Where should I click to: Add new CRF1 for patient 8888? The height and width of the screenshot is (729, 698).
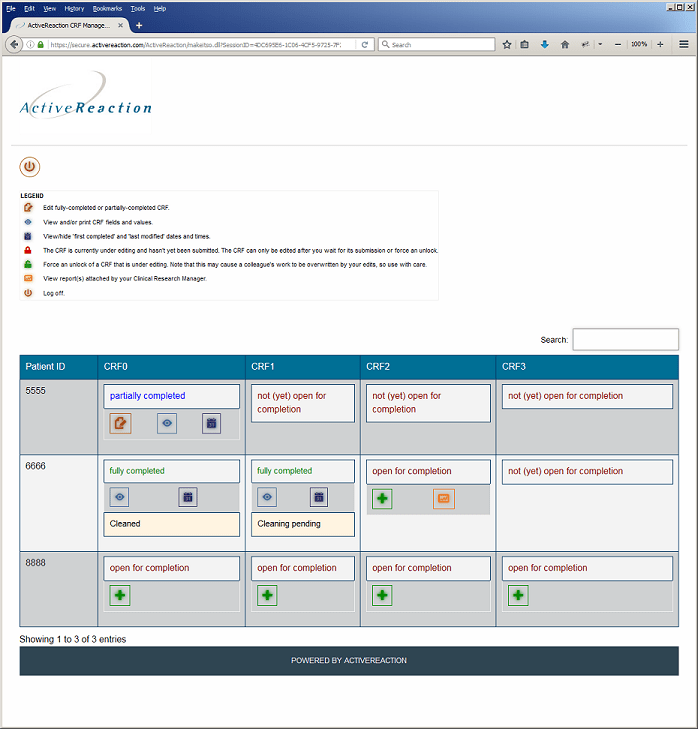point(267,596)
